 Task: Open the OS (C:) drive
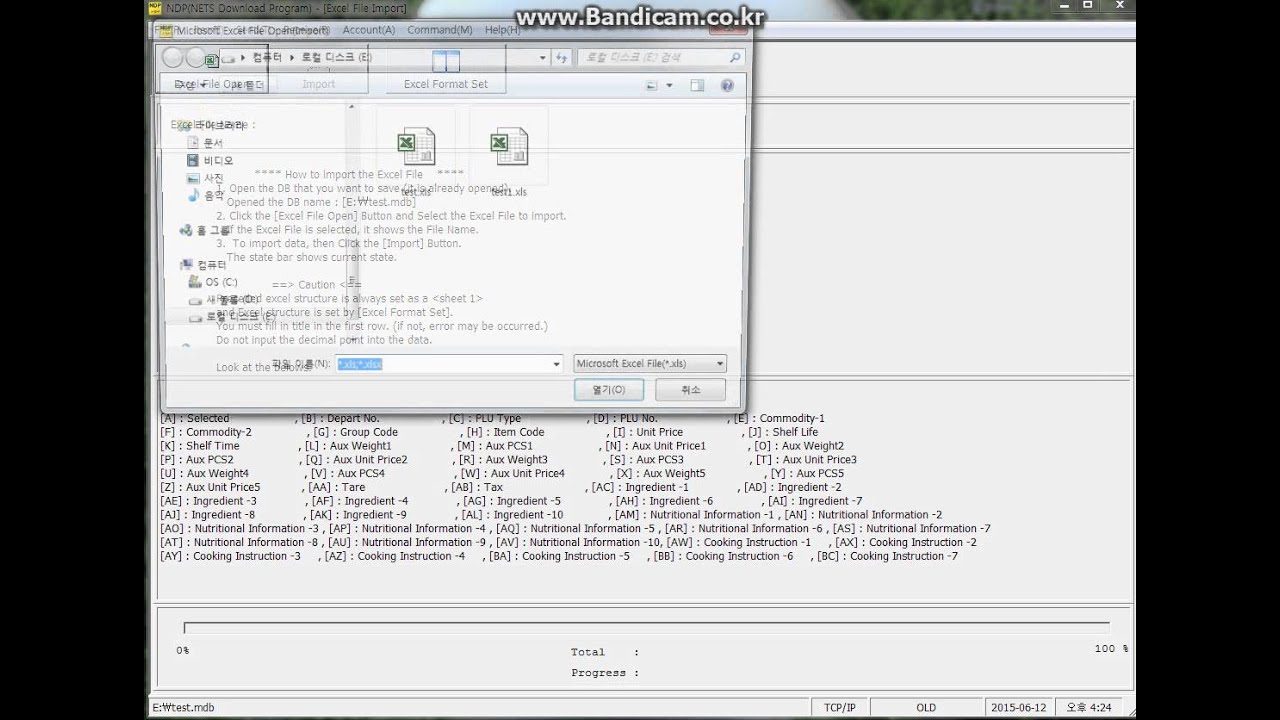(x=213, y=282)
